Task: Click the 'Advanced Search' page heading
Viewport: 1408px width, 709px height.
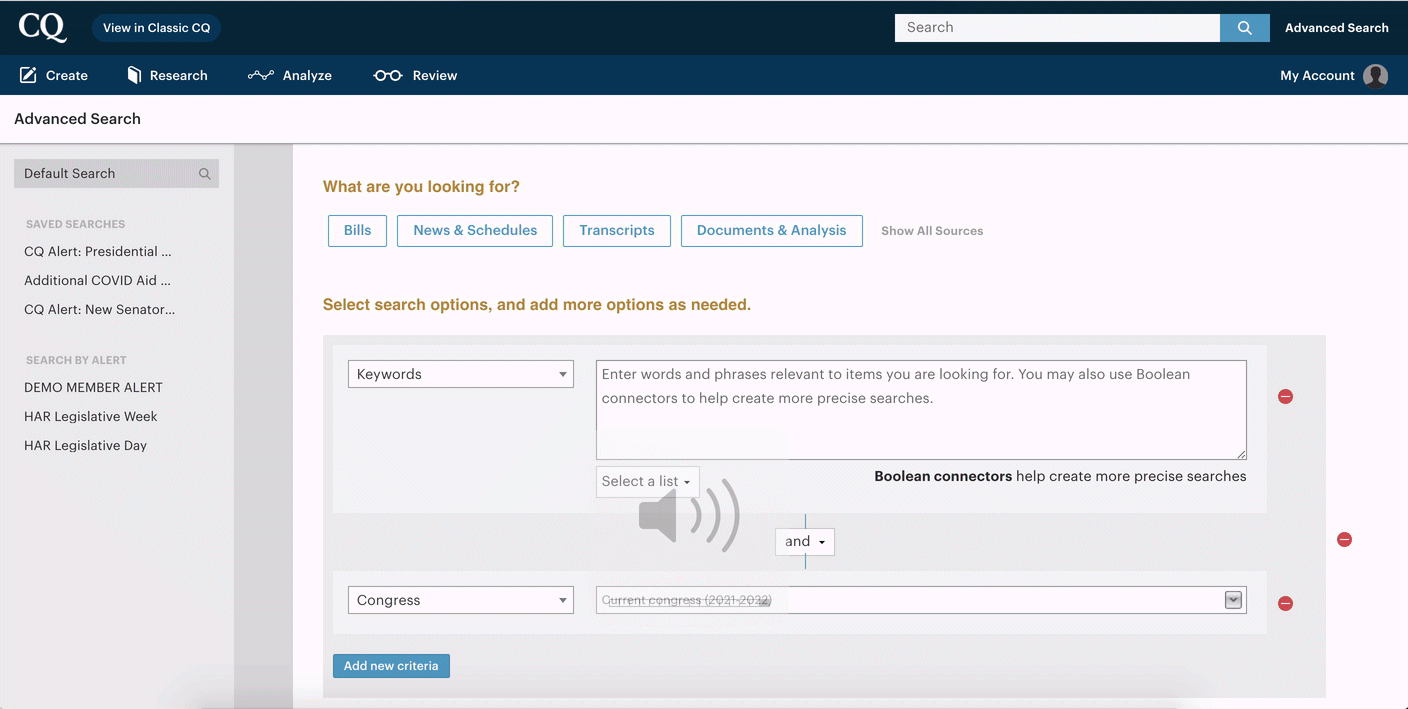Action: click(x=77, y=119)
